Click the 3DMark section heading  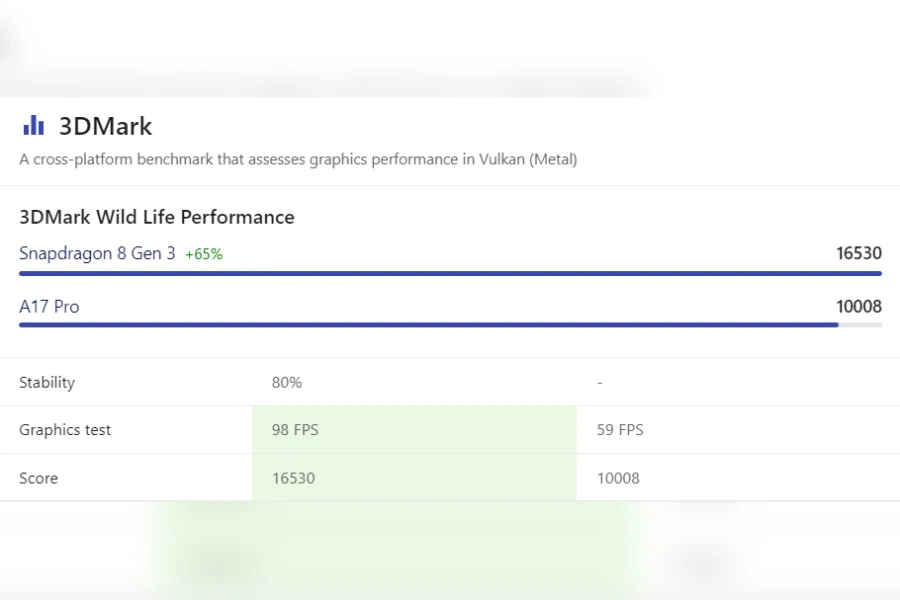pyautogui.click(x=105, y=126)
